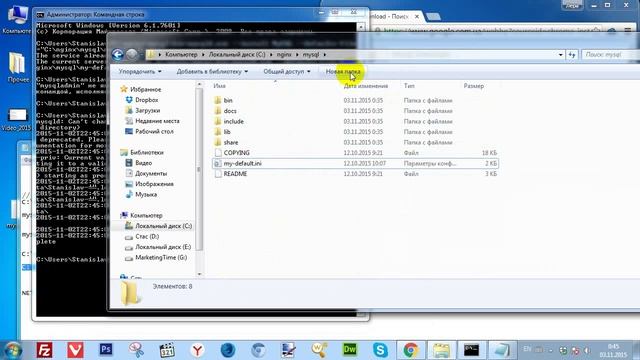640x360 pixels.
Task: Open the Media Player Classic taskbar icon
Action: [167, 350]
